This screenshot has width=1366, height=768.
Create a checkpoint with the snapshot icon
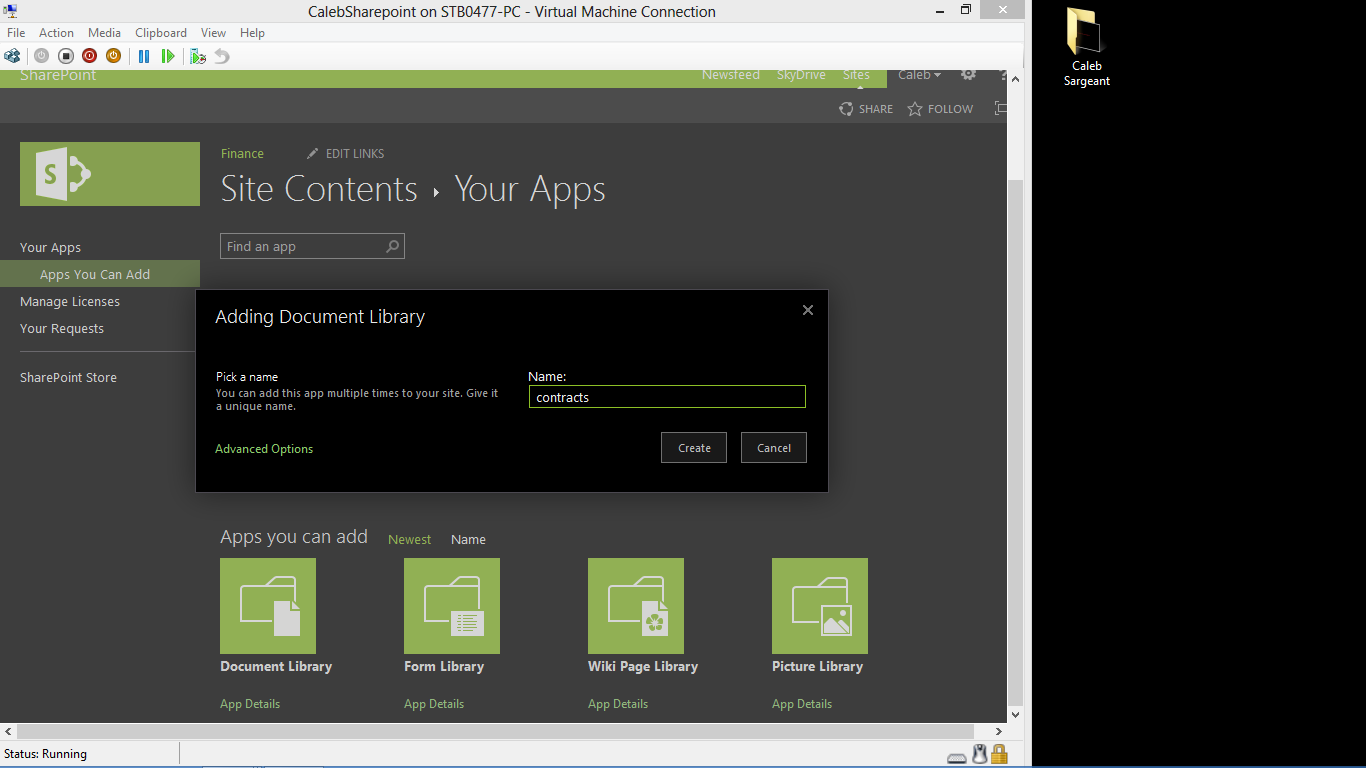[x=198, y=56]
